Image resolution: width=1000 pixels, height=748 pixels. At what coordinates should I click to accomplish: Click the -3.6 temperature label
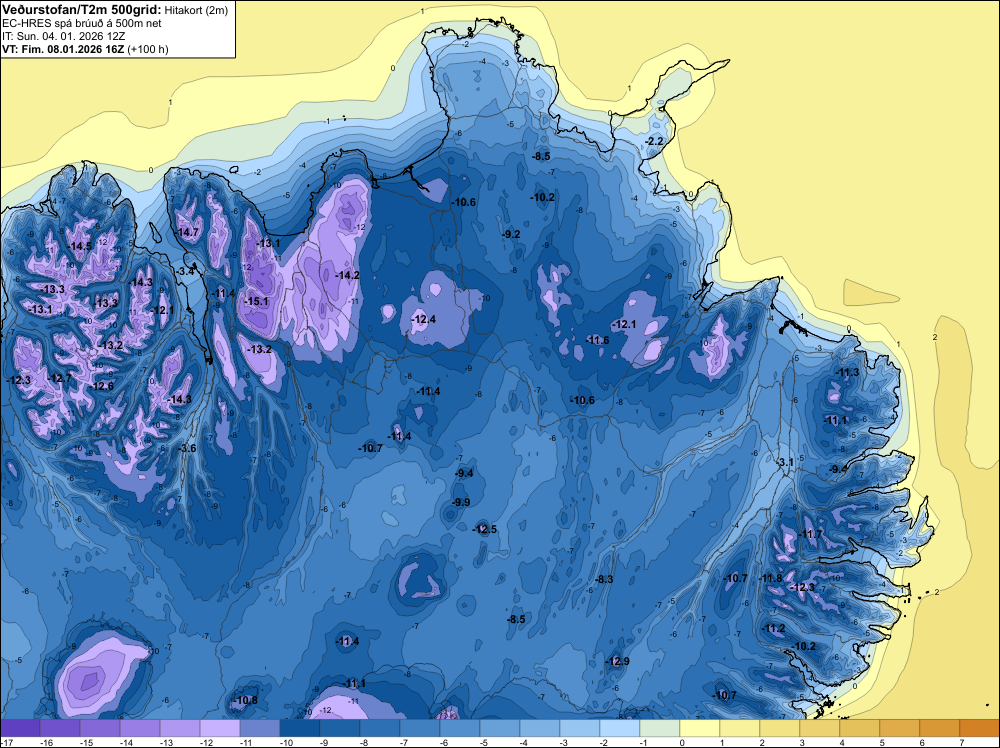188,448
